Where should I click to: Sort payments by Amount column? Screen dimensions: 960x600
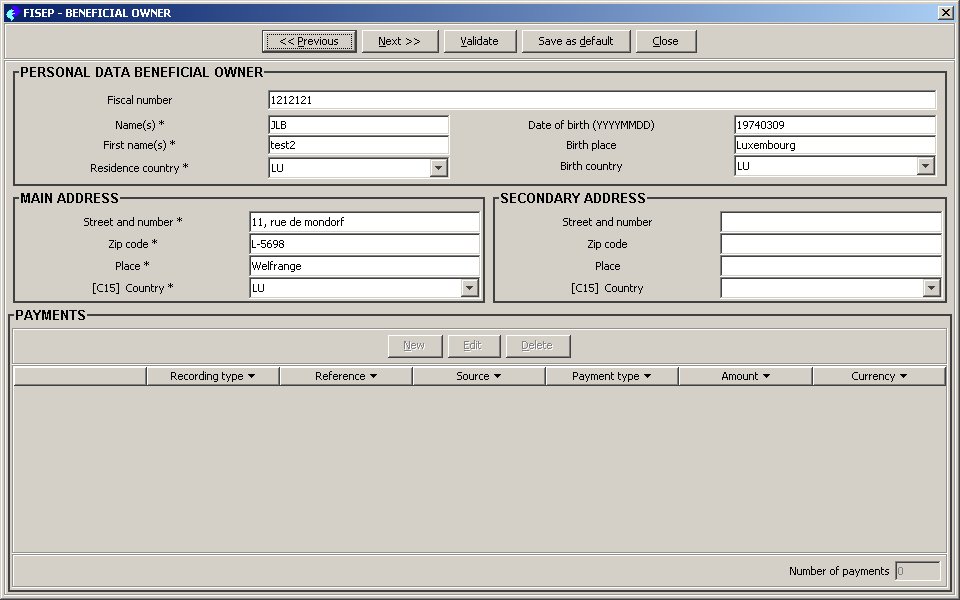[x=745, y=376]
